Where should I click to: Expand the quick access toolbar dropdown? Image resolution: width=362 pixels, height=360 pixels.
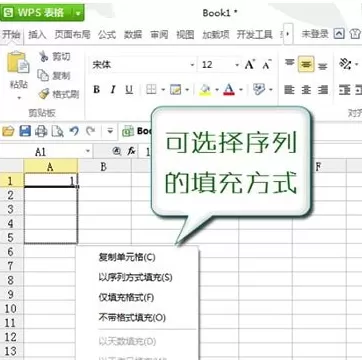coord(110,131)
